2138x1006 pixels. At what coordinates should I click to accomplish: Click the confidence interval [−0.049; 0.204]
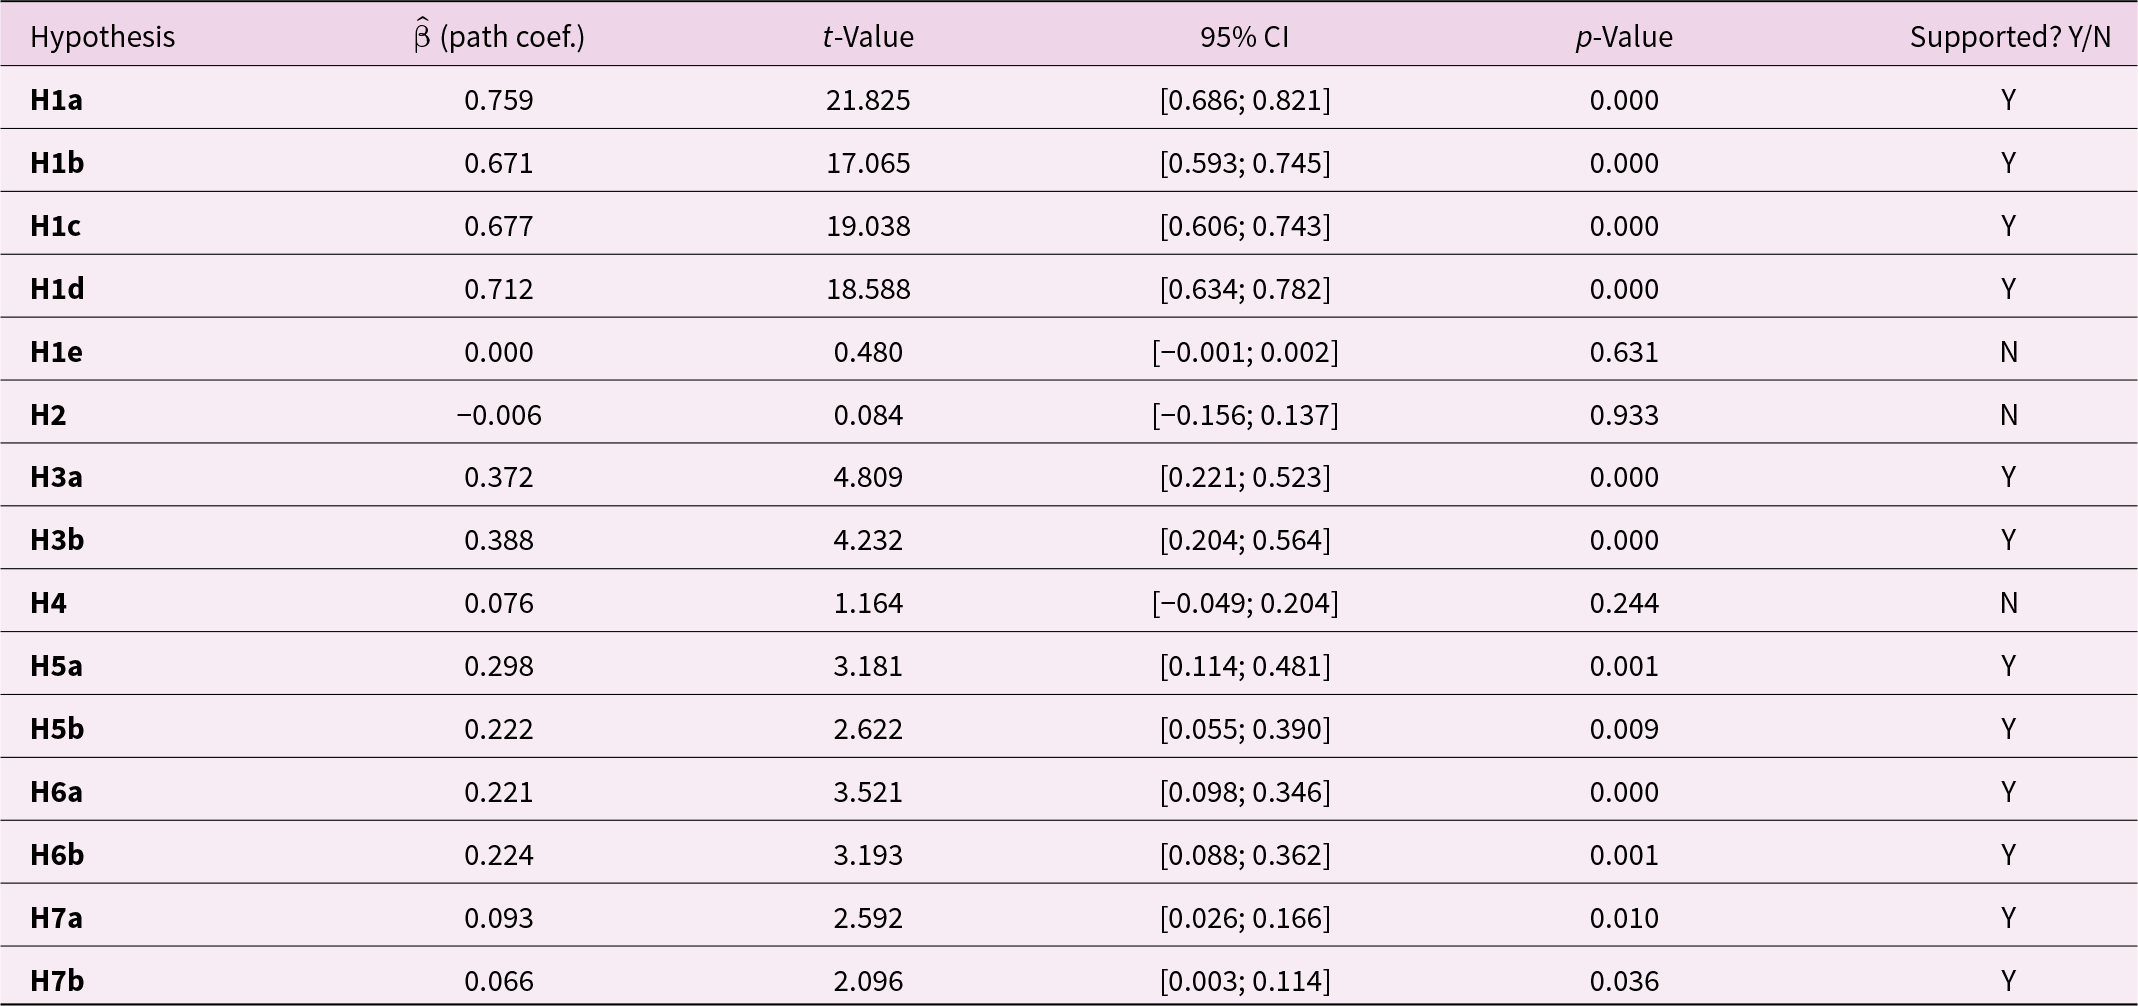click(x=1245, y=603)
